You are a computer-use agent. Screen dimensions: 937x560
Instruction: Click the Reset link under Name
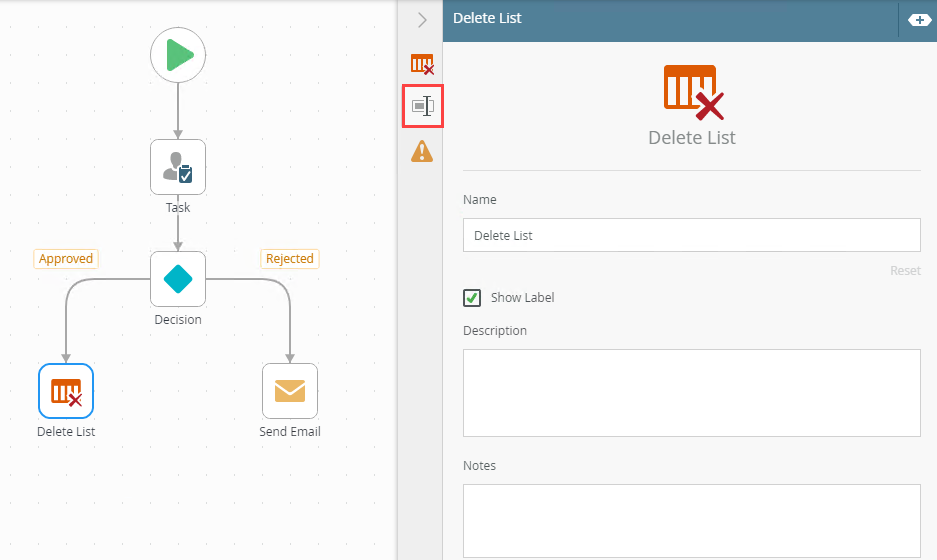click(x=904, y=271)
